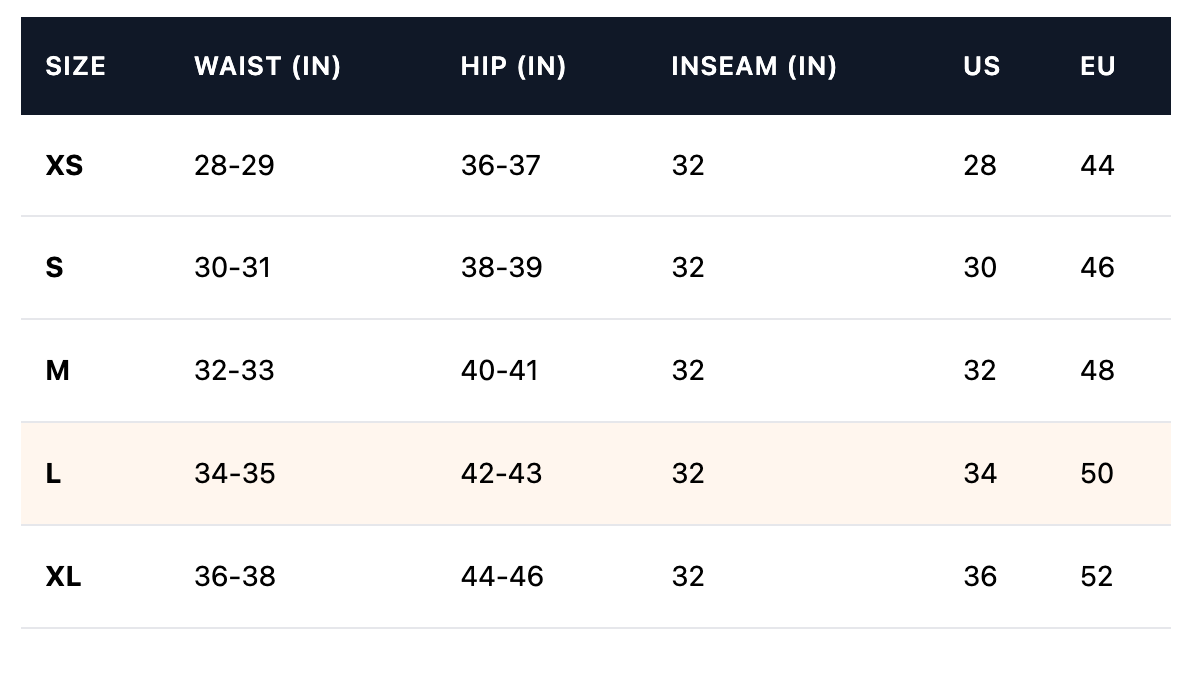1194x680 pixels.
Task: Click the INSEAM (IN) header
Action: [754, 66]
